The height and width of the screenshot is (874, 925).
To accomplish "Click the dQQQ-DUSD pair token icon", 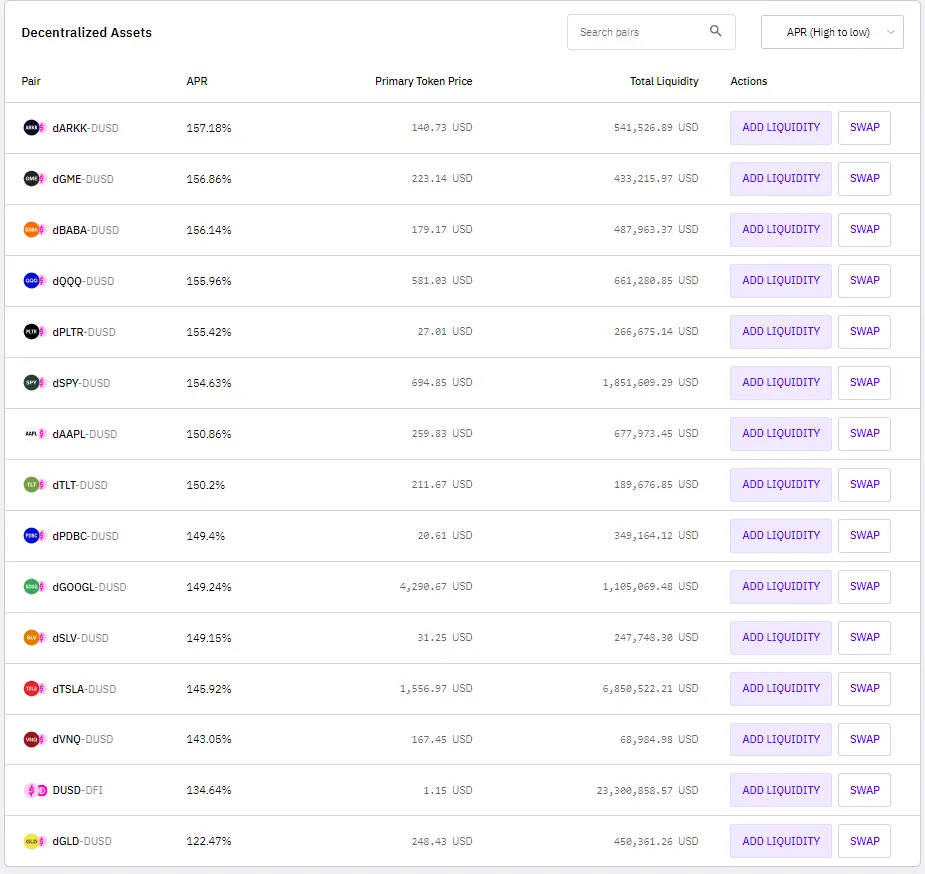I will pyautogui.click(x=35, y=281).
